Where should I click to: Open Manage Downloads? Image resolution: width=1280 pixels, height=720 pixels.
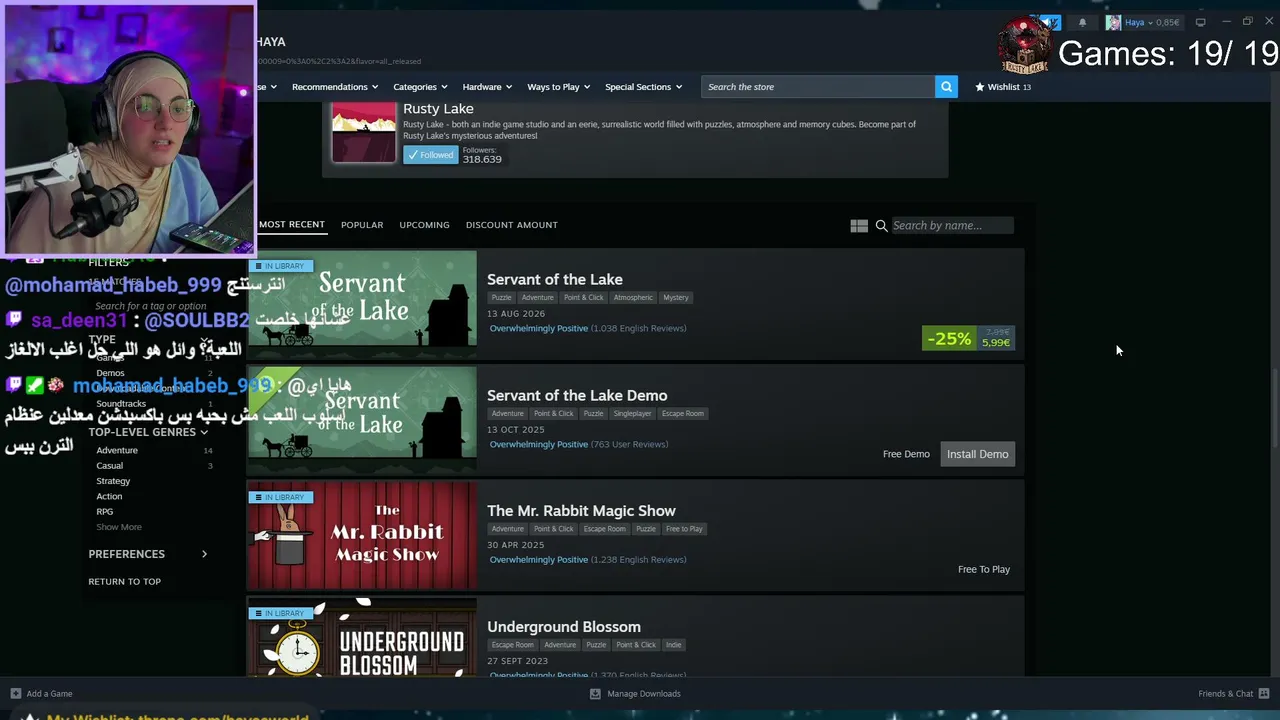[643, 693]
